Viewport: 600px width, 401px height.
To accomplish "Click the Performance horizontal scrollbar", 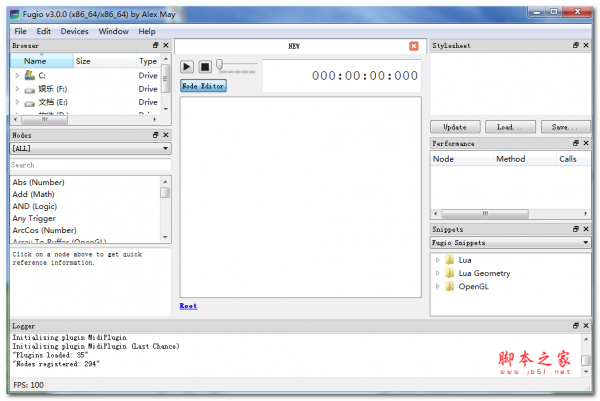I will tap(510, 214).
